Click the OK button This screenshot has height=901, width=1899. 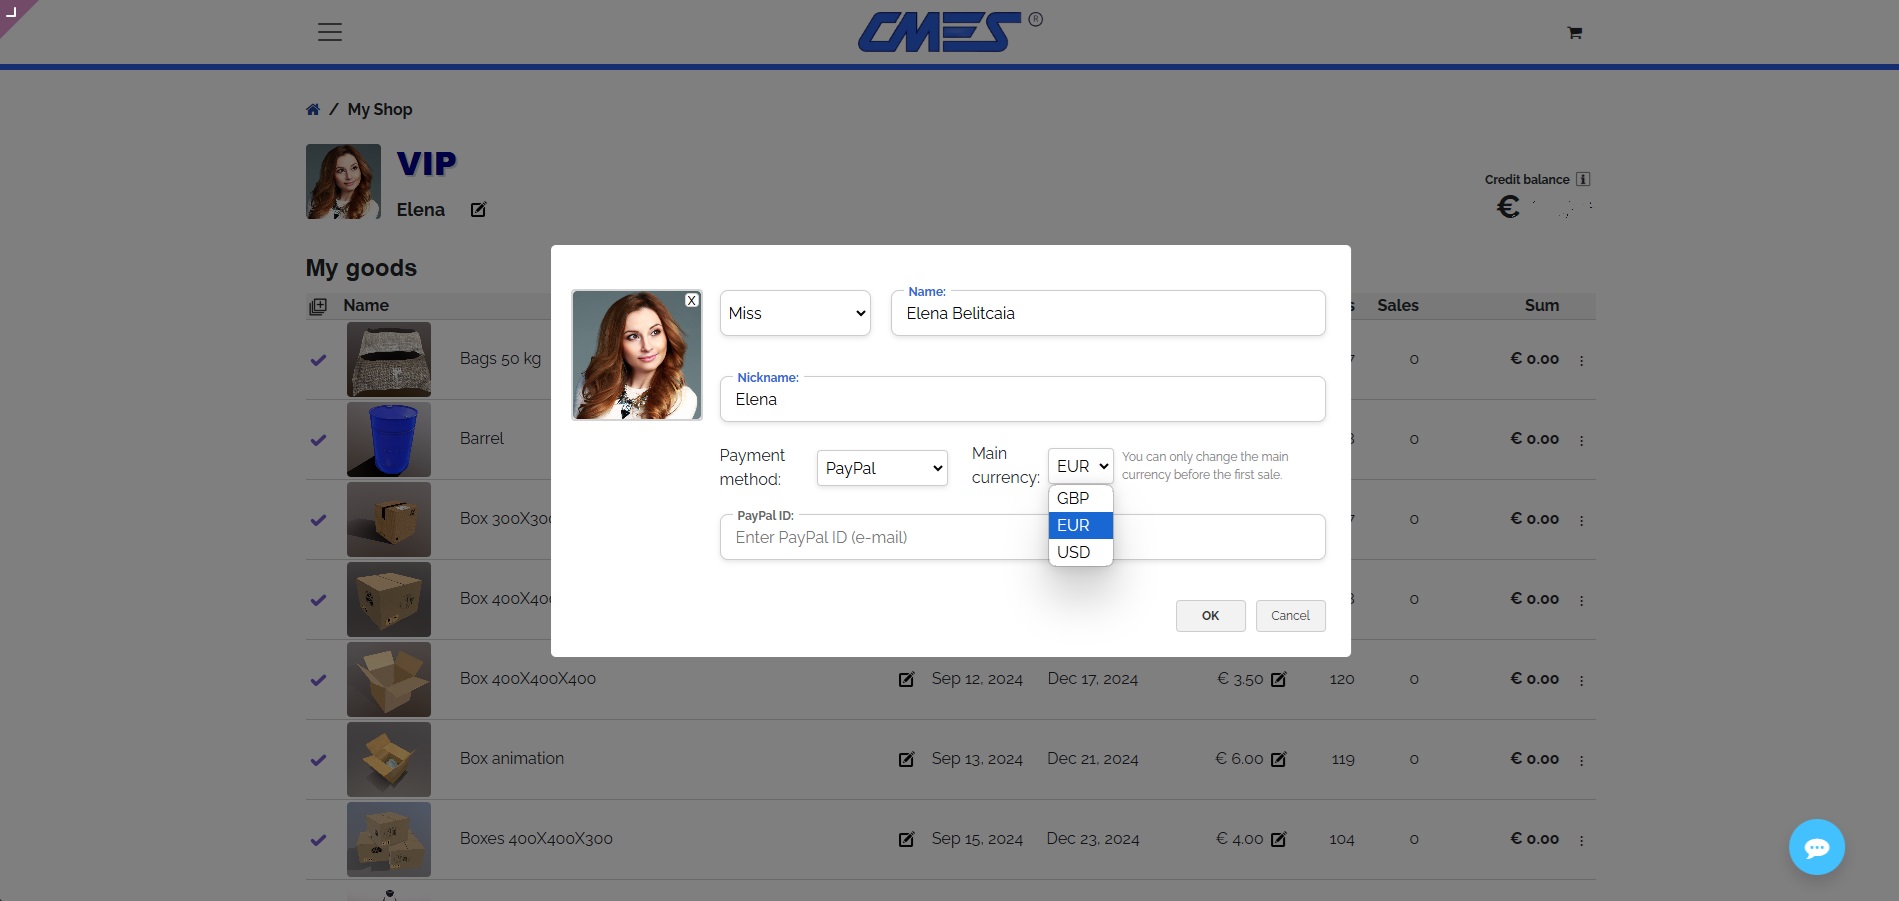coord(1210,615)
